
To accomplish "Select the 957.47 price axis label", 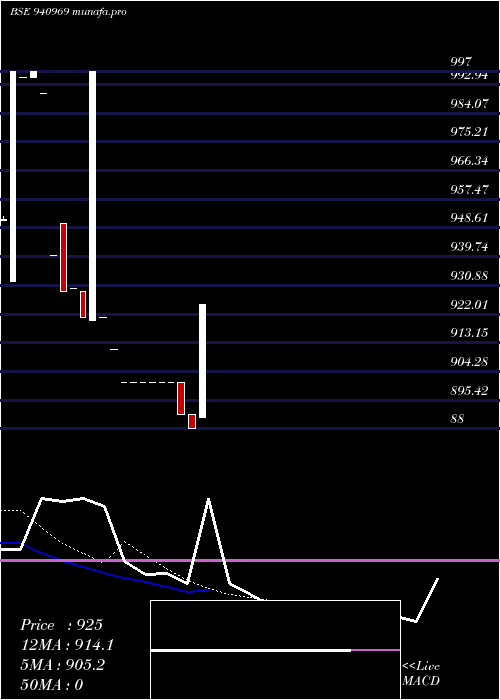I will (469, 190).
